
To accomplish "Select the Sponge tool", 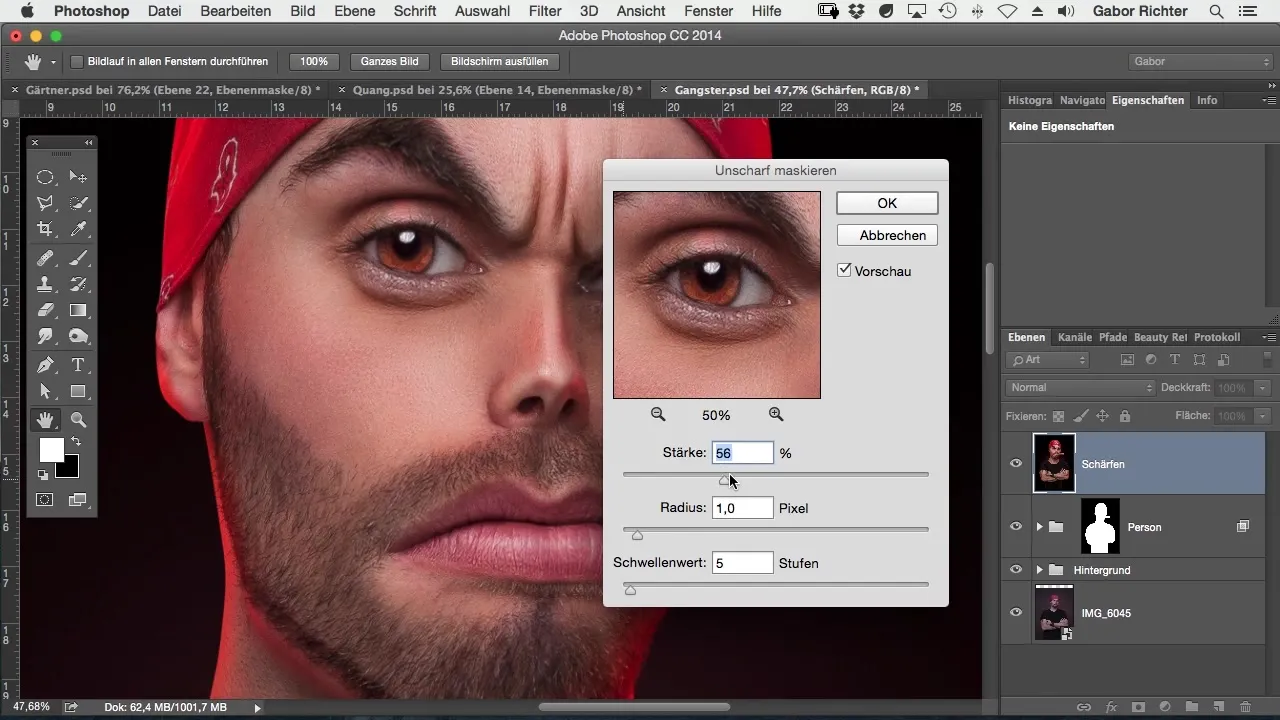I will click(78, 337).
